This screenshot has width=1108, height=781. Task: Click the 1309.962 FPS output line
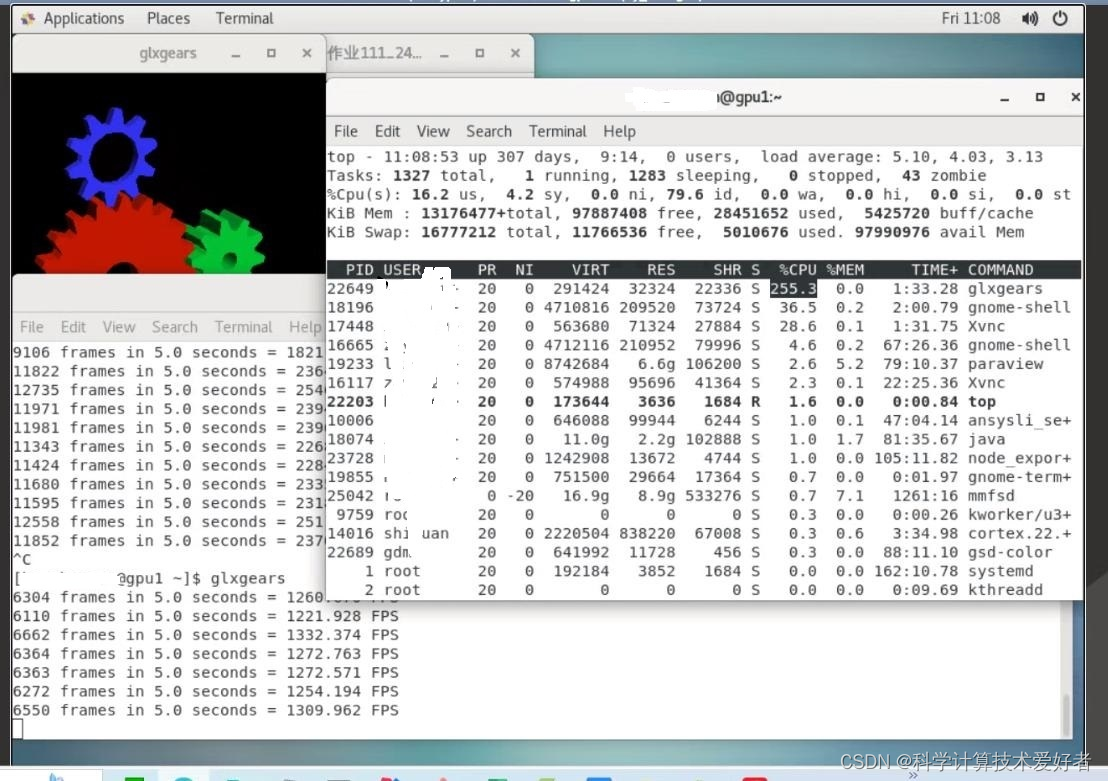(x=206, y=710)
